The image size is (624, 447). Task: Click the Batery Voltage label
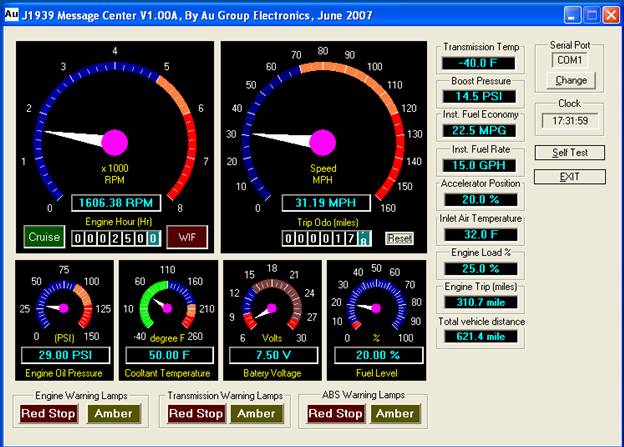pyautogui.click(x=272, y=373)
